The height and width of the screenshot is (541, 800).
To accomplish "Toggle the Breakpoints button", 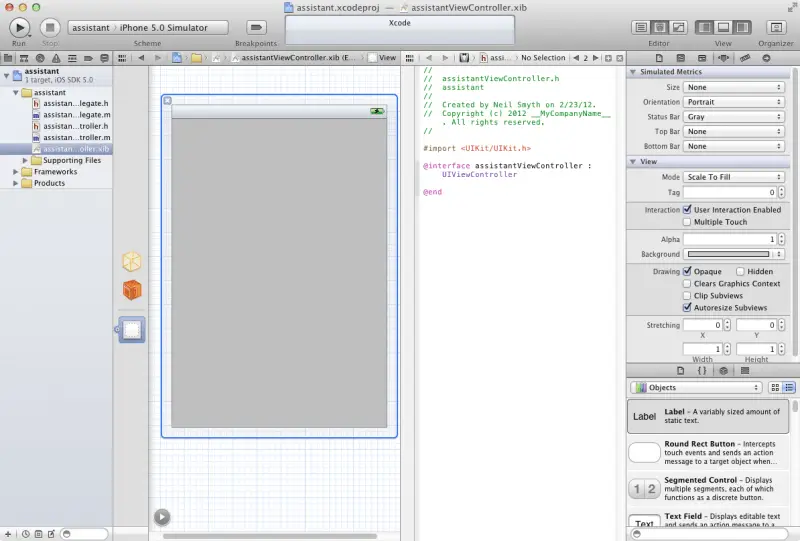I will point(256,27).
